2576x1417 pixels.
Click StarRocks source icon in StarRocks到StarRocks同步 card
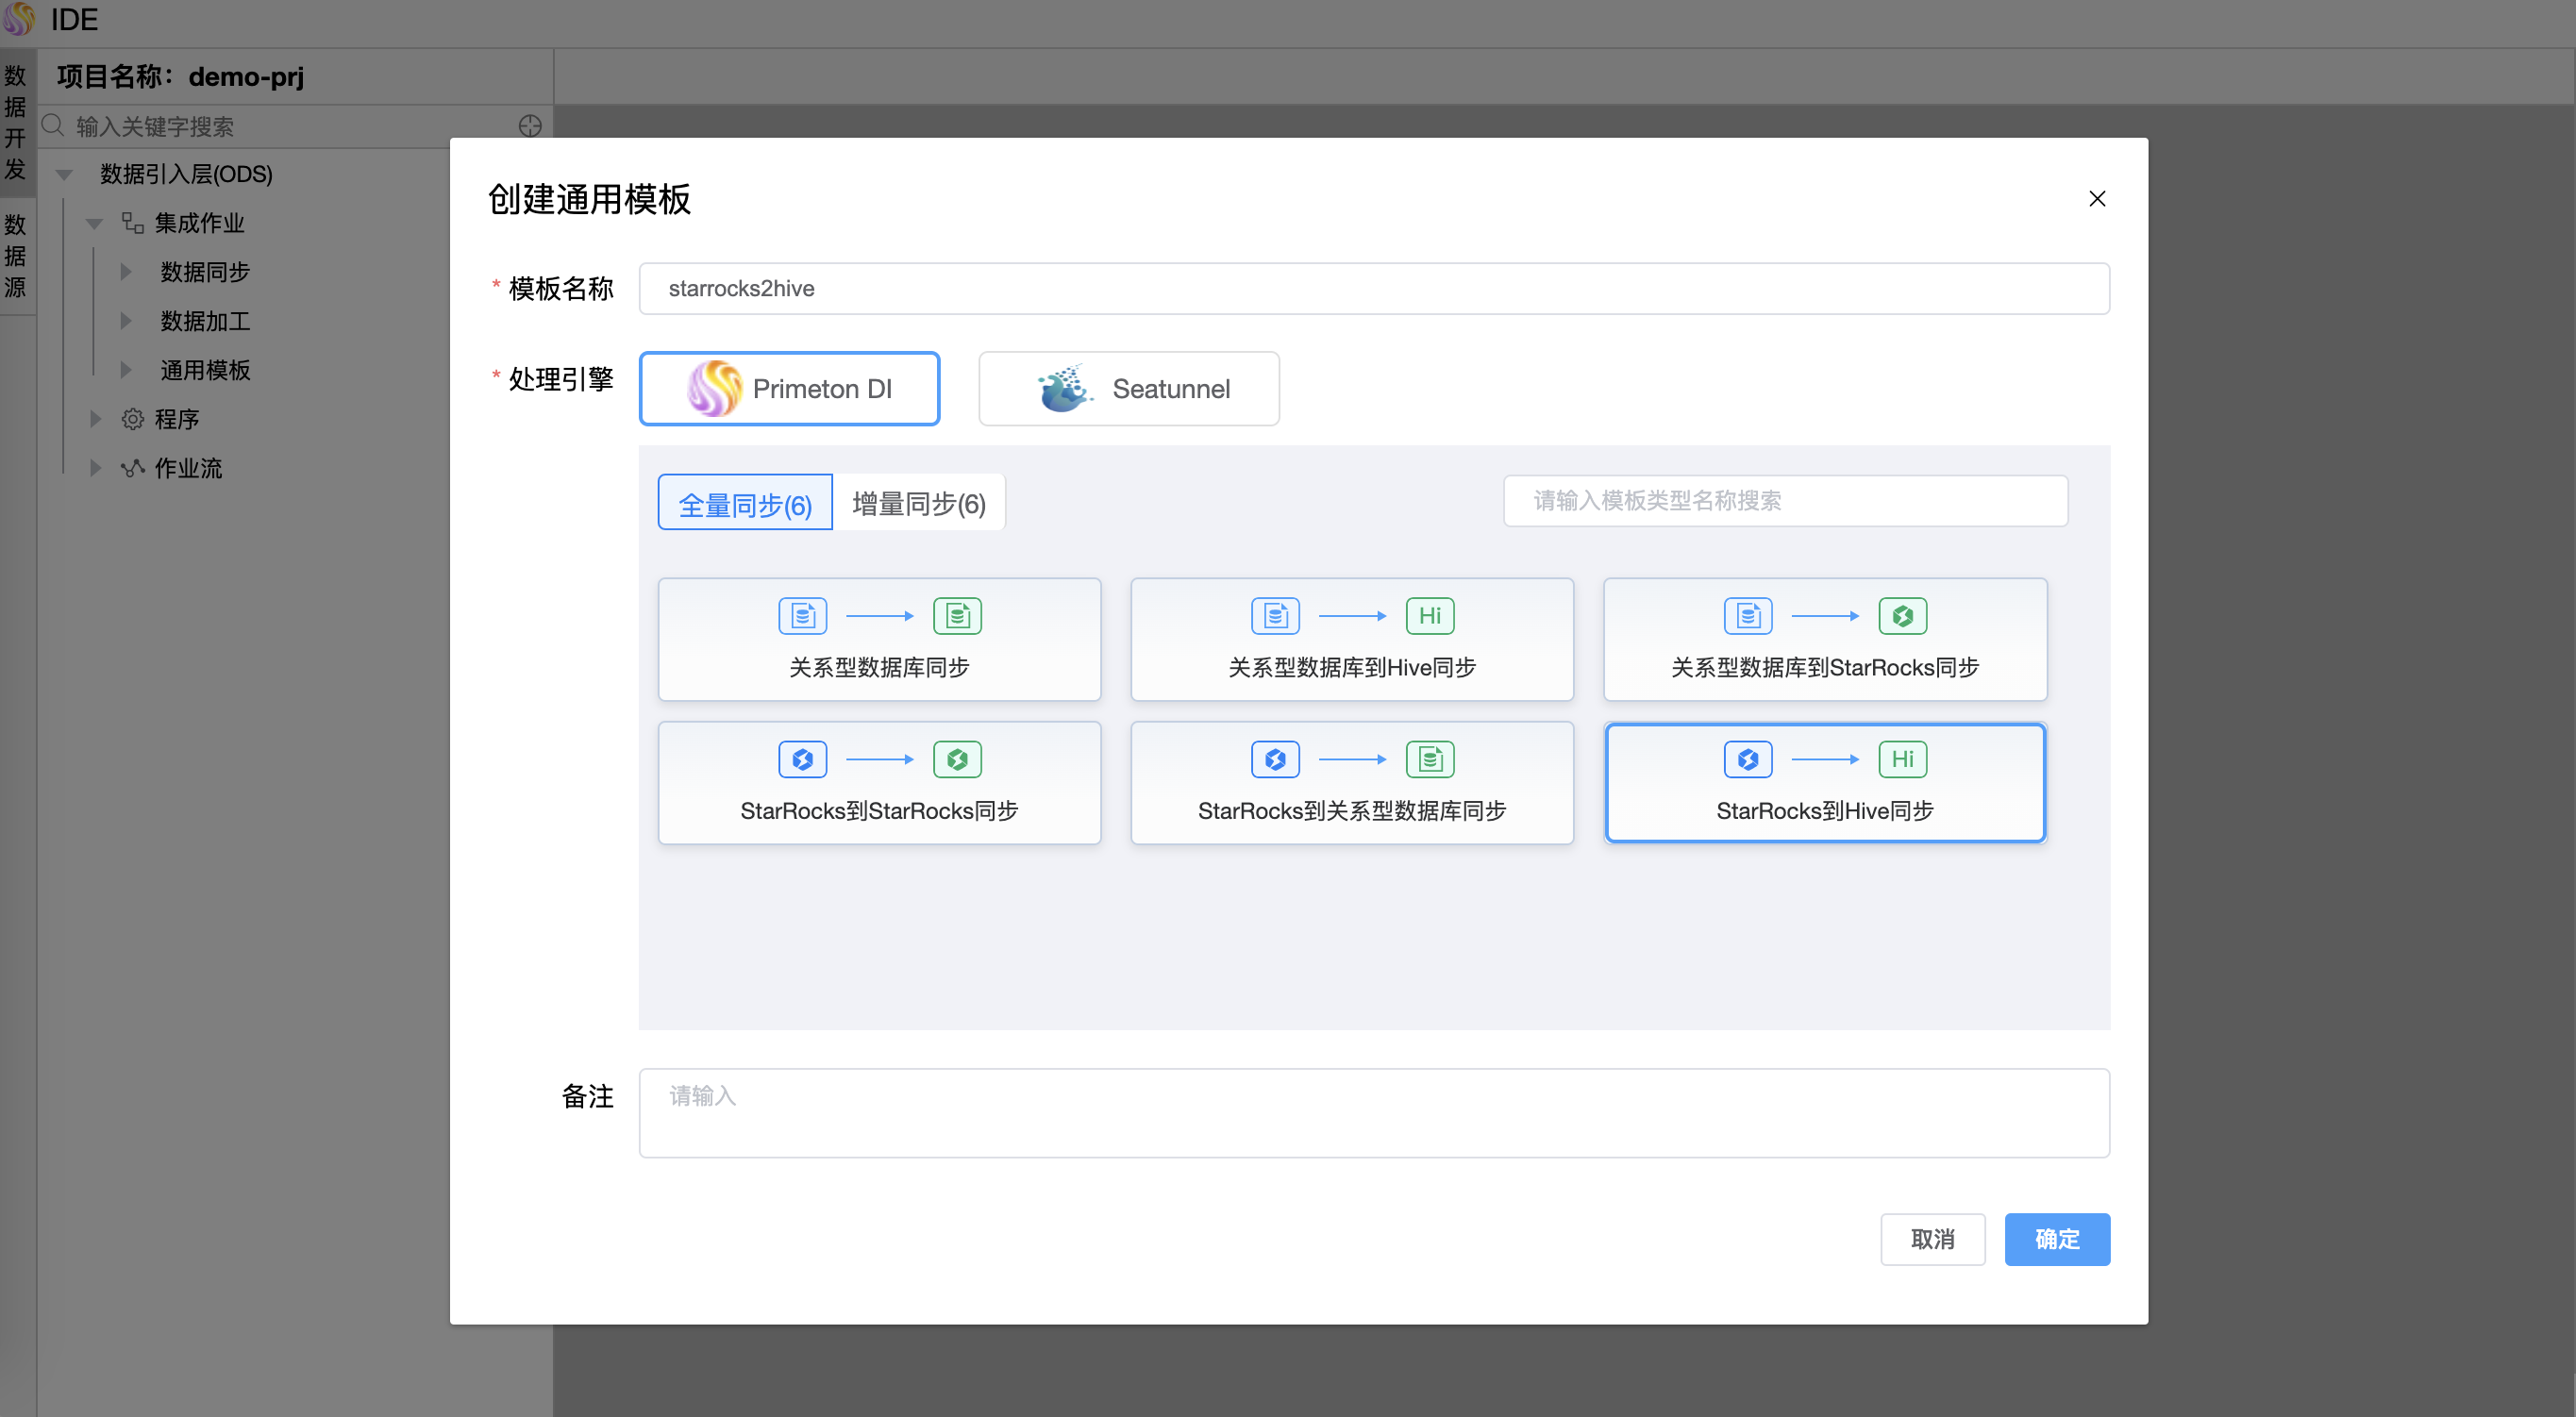click(x=802, y=759)
